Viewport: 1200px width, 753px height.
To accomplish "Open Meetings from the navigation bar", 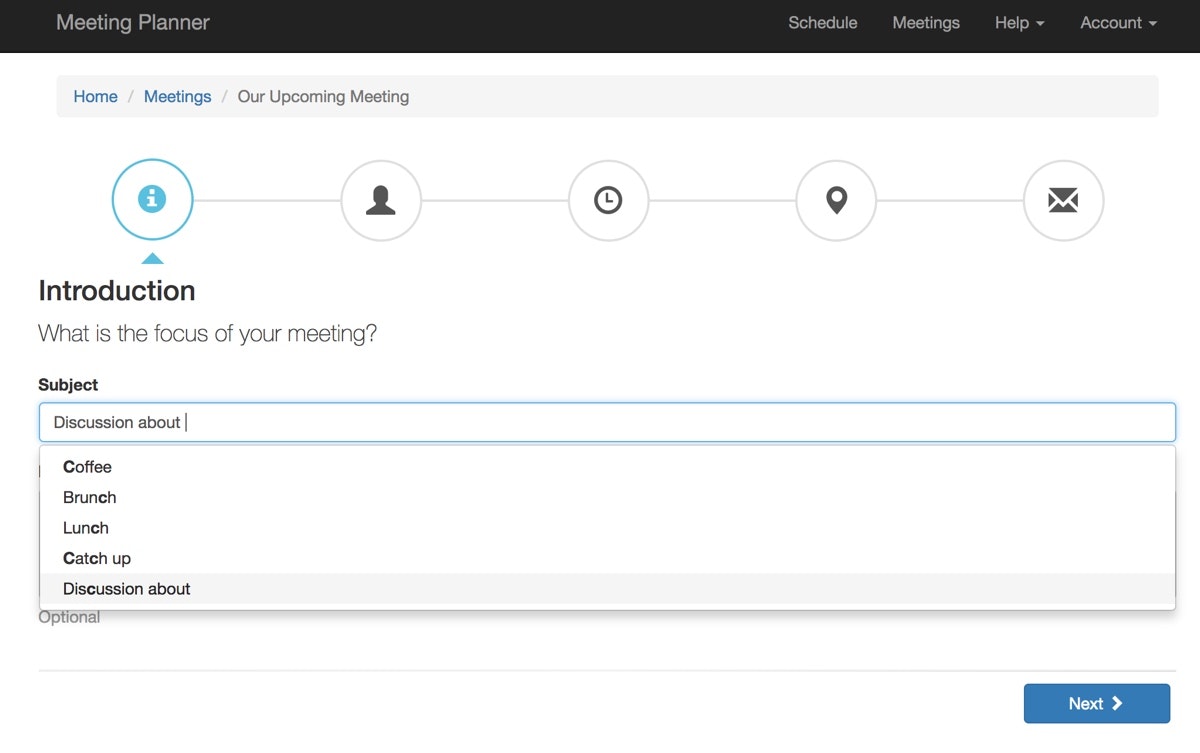I will 925,22.
